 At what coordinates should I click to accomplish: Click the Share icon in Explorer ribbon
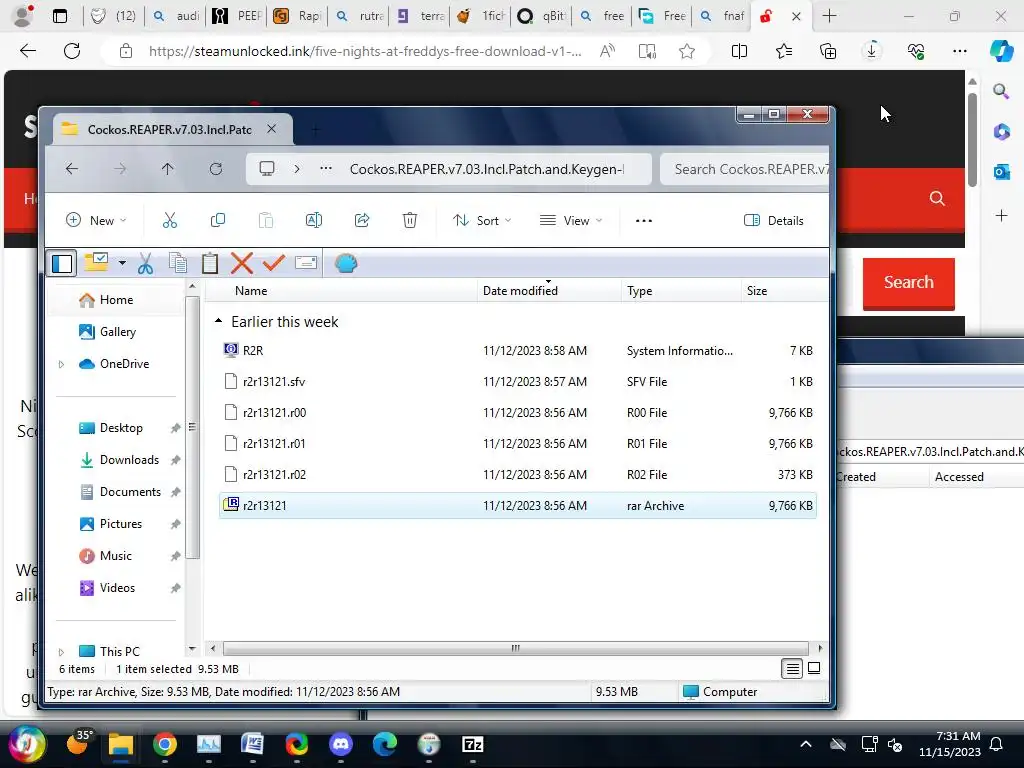[x=362, y=221]
